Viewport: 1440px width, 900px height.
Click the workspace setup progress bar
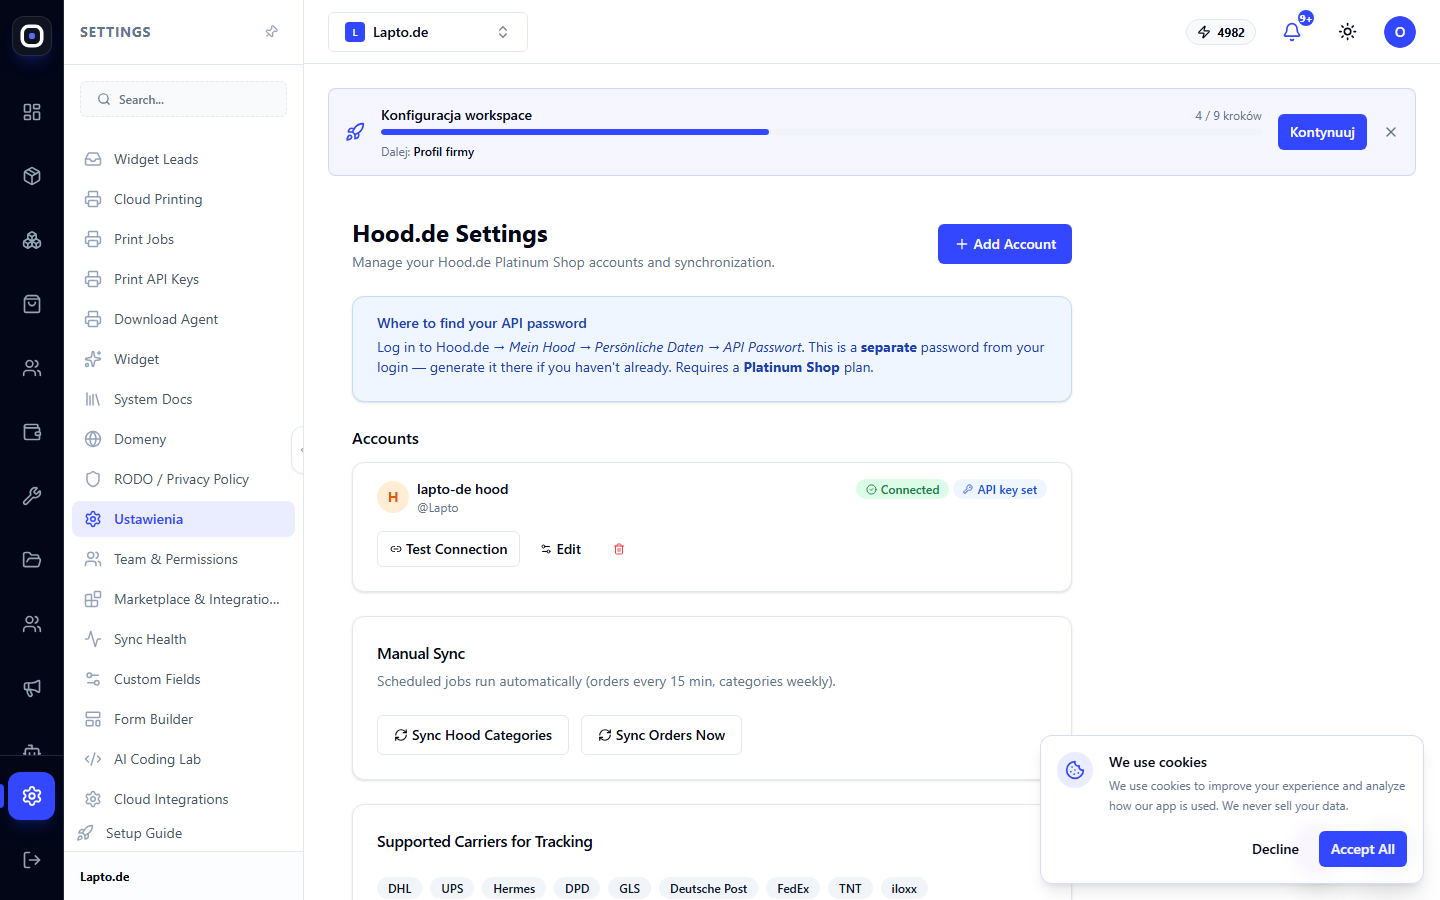click(x=821, y=132)
